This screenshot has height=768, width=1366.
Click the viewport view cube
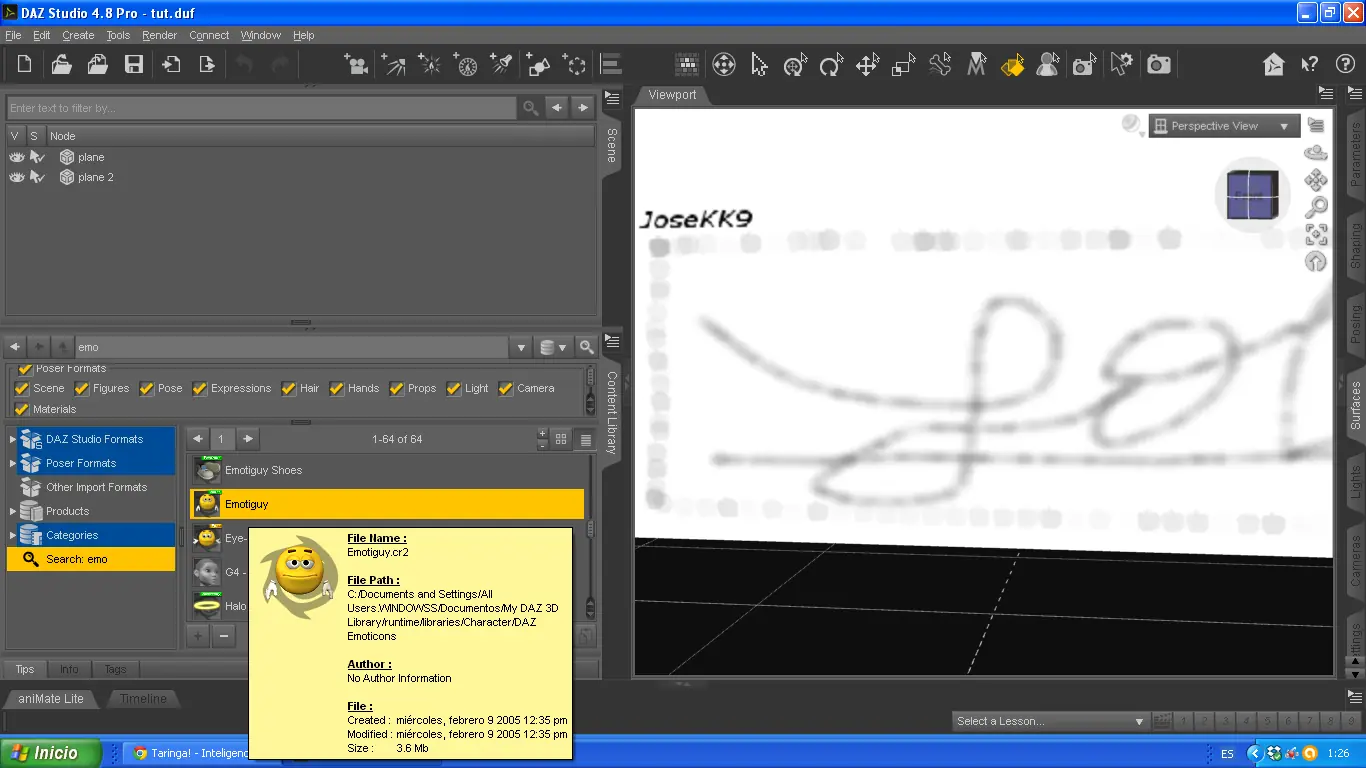(x=1253, y=194)
